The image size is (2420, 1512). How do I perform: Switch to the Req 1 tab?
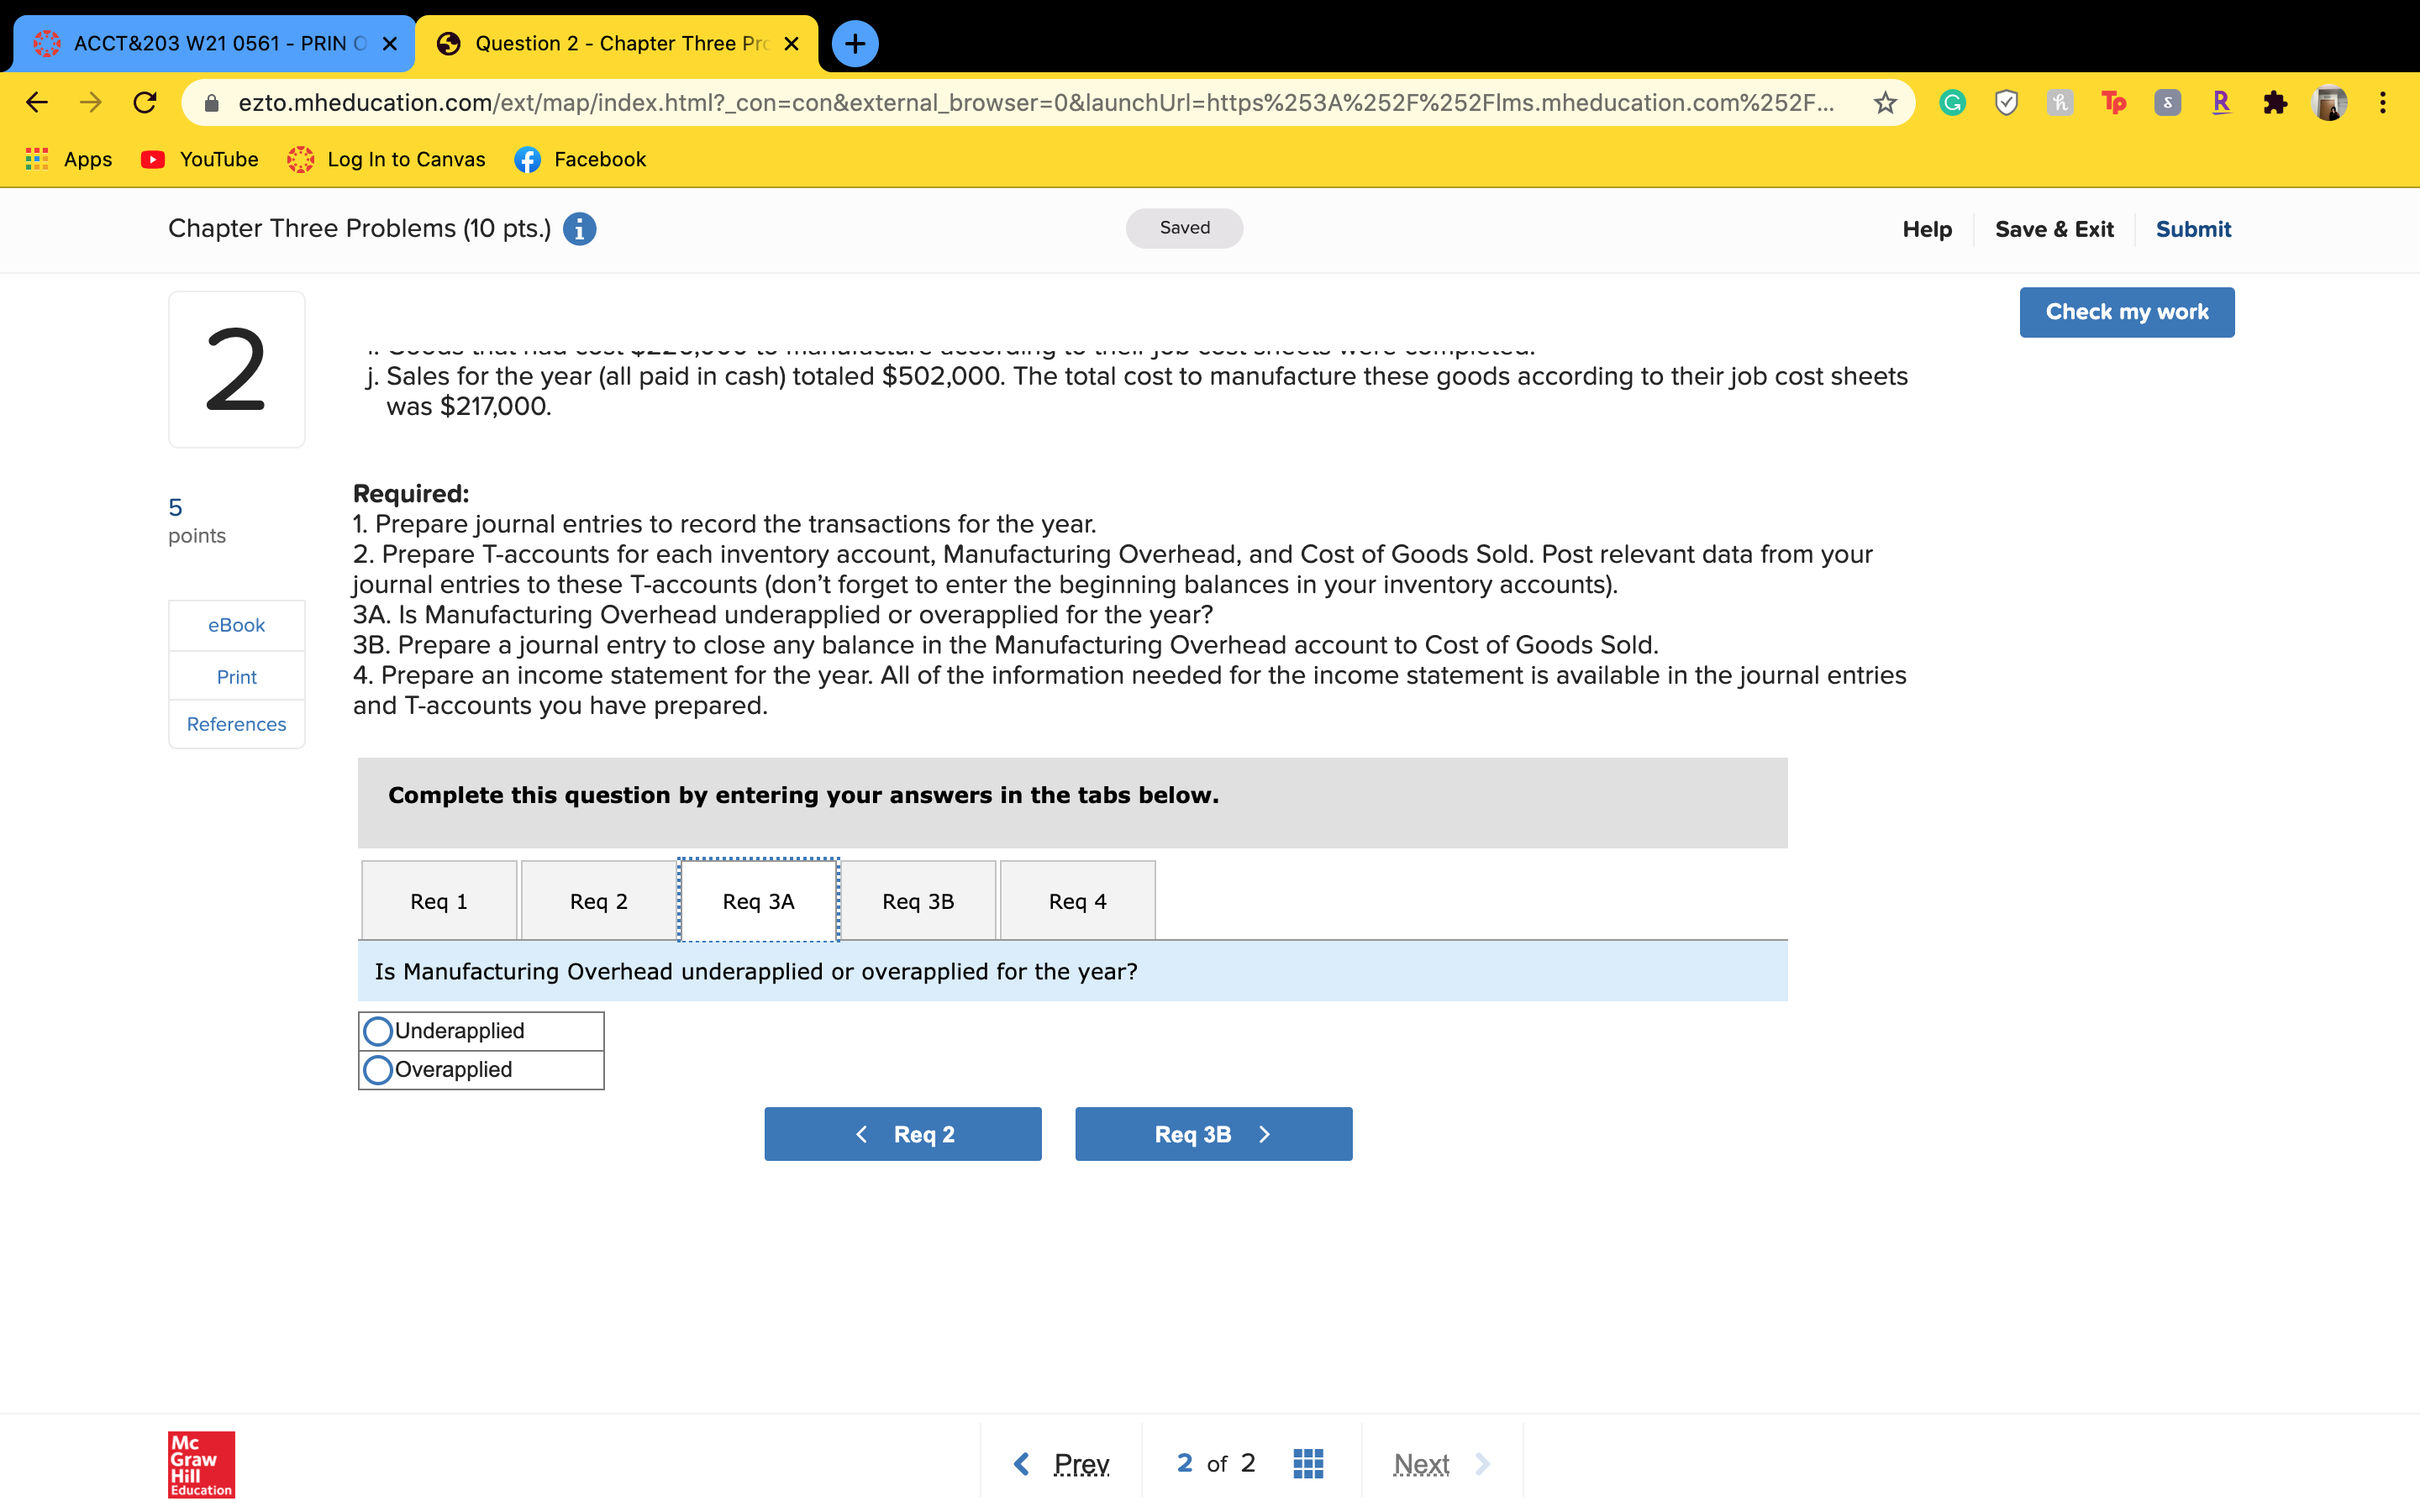click(x=438, y=900)
